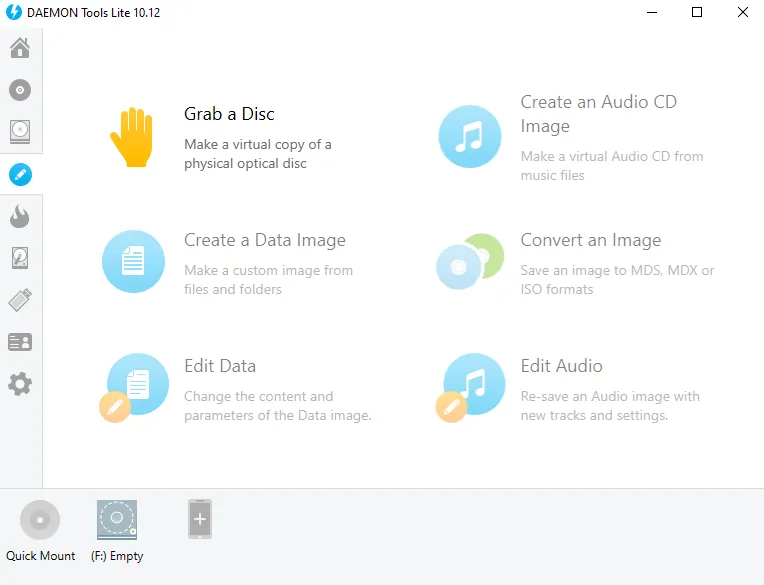Minimize the DAEMON Tools Lite window
Image resolution: width=764 pixels, height=585 pixels.
(652, 12)
